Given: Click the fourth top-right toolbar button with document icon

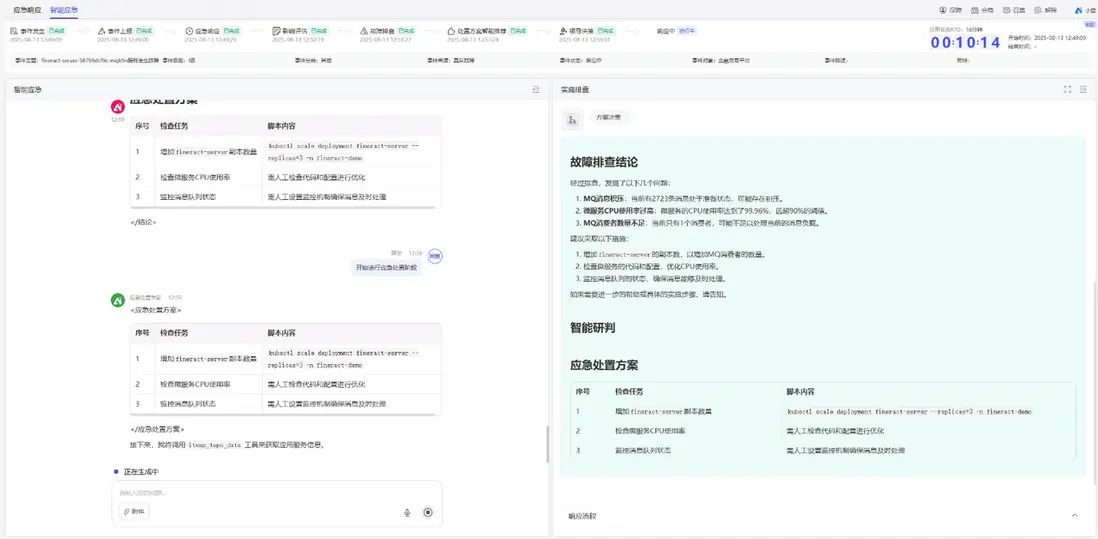Looking at the screenshot, I should [x=1045, y=10].
